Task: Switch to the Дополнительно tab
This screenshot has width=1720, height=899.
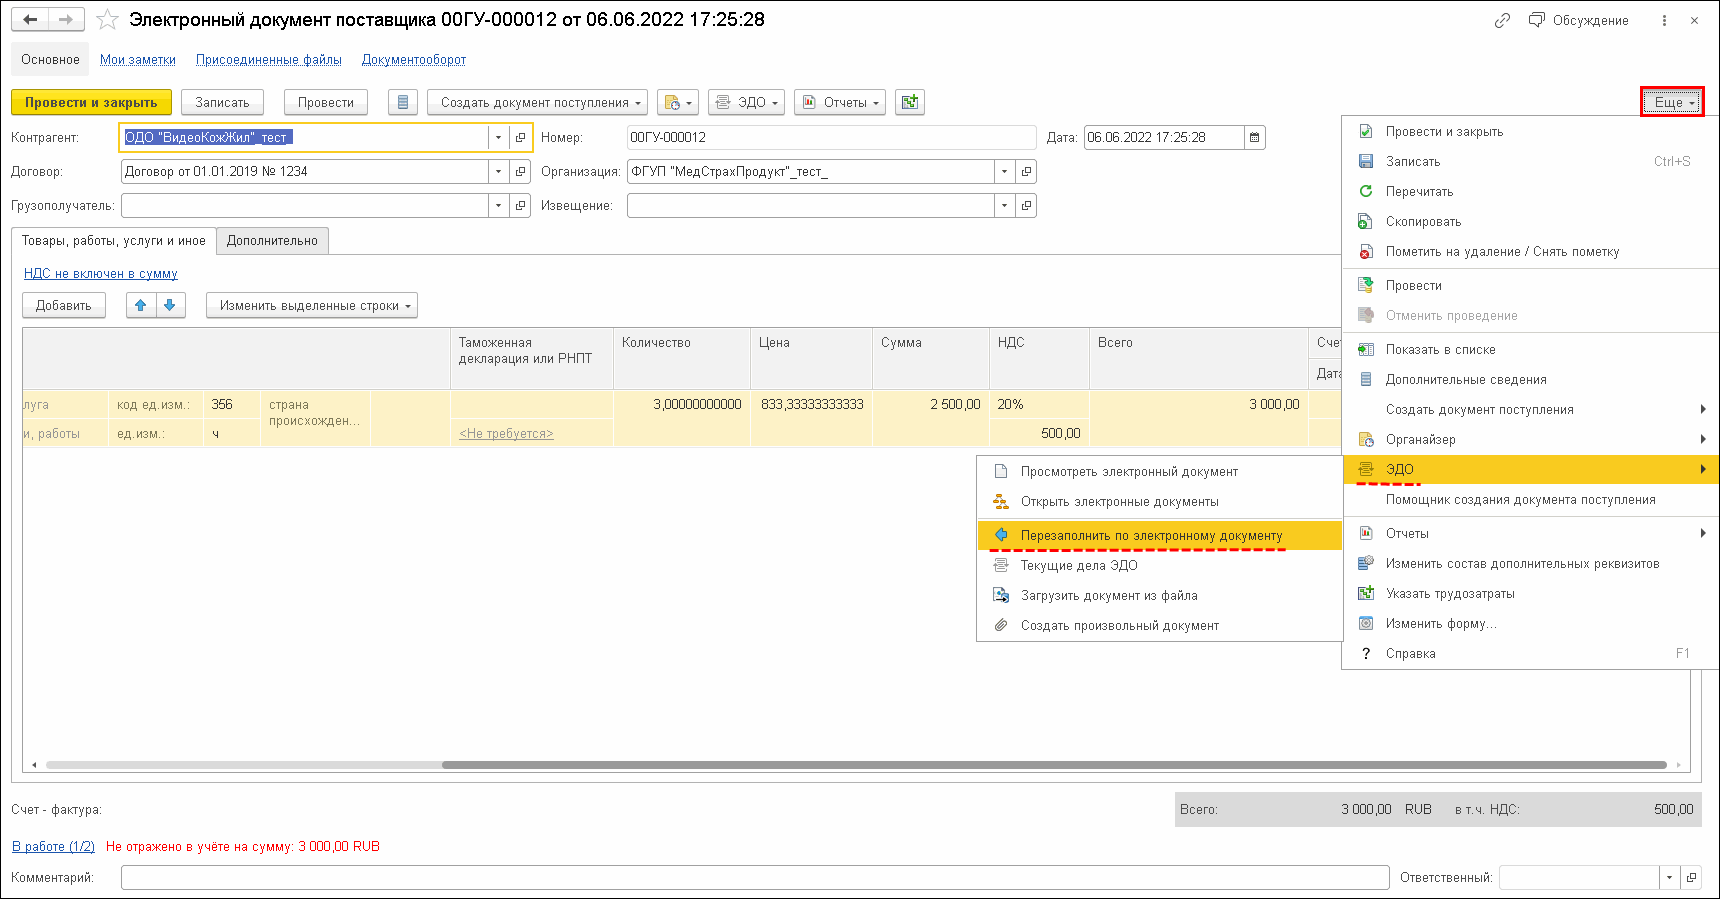Action: click(x=272, y=240)
